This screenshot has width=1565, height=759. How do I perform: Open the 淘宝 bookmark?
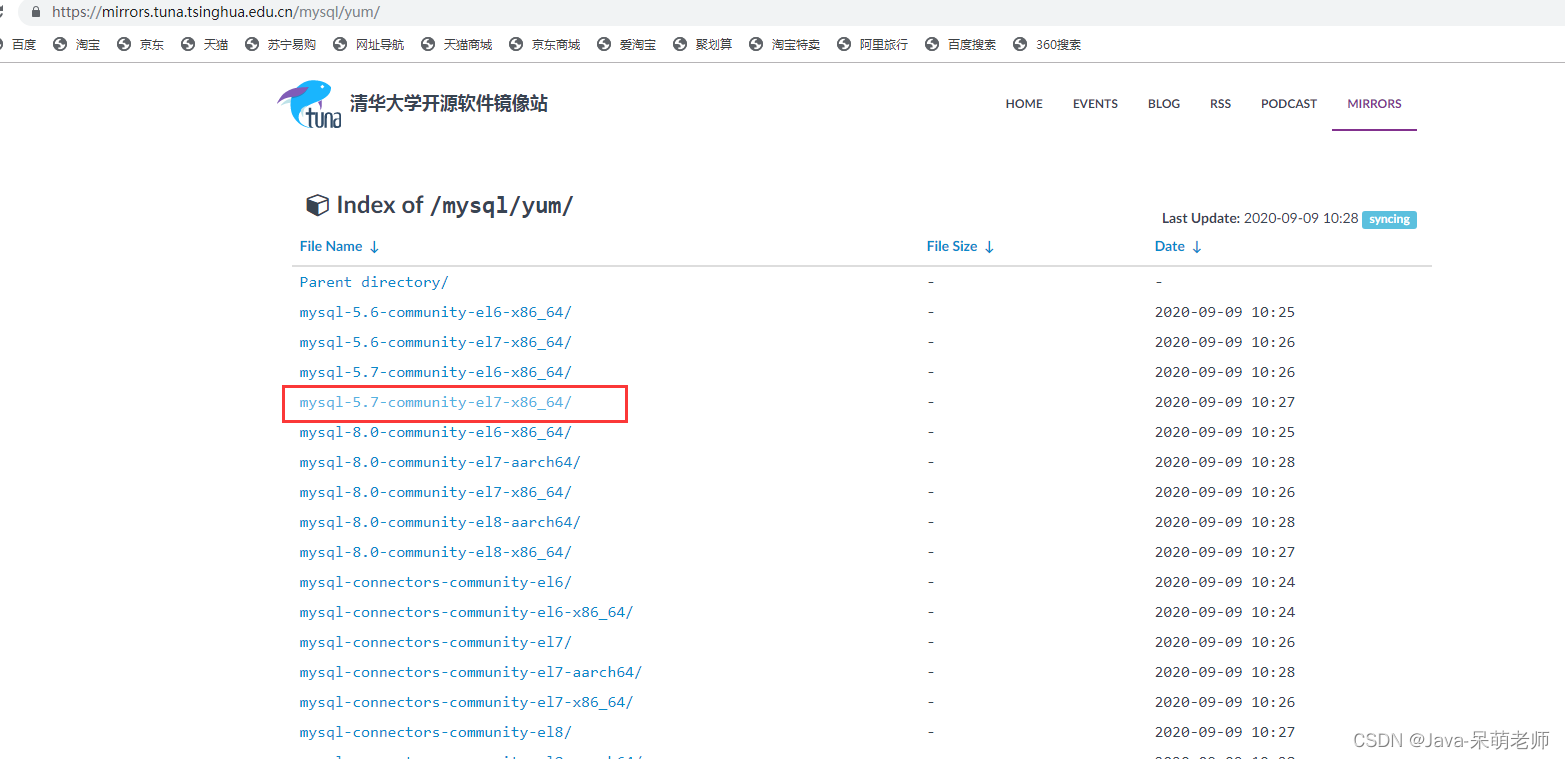(77, 44)
